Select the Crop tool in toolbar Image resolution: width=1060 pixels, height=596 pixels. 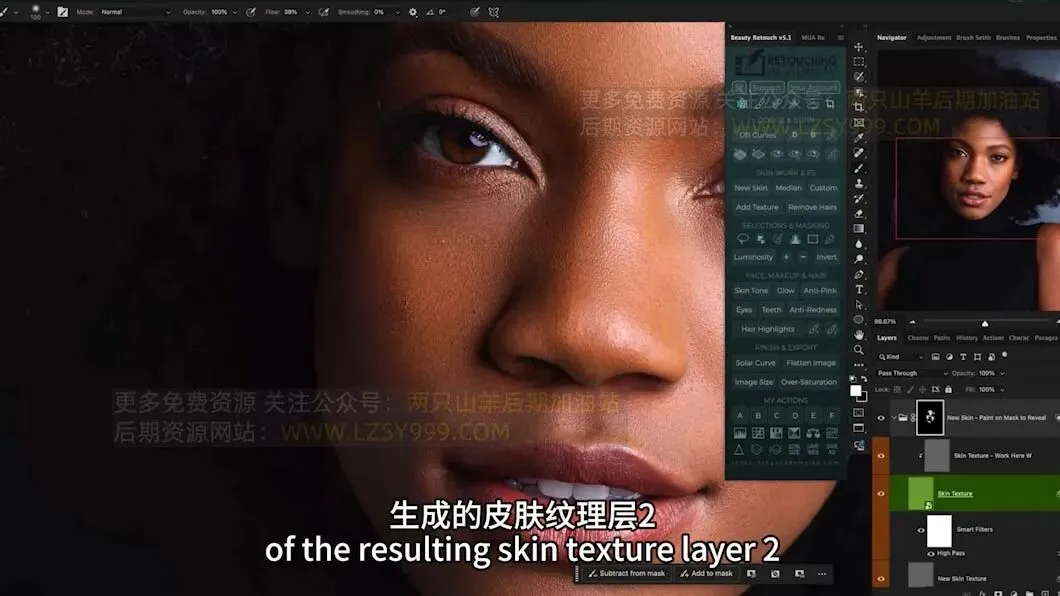click(x=859, y=107)
